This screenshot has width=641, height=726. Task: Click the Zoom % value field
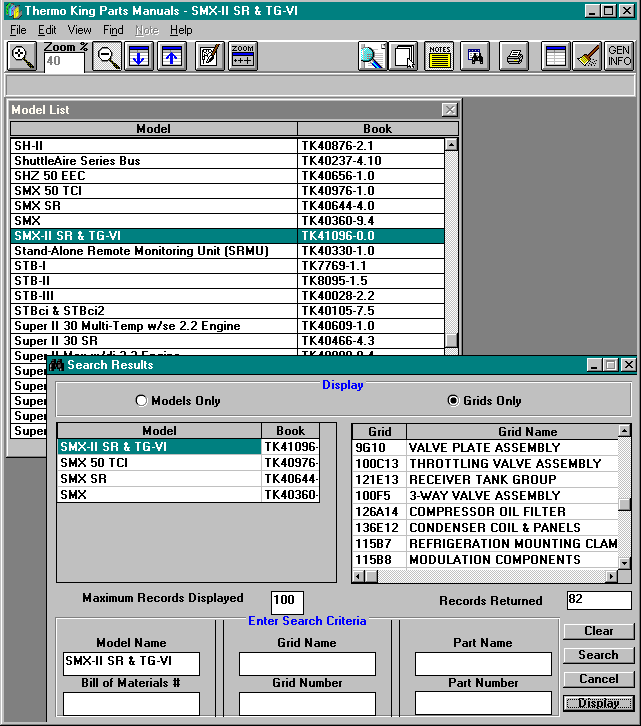64,62
